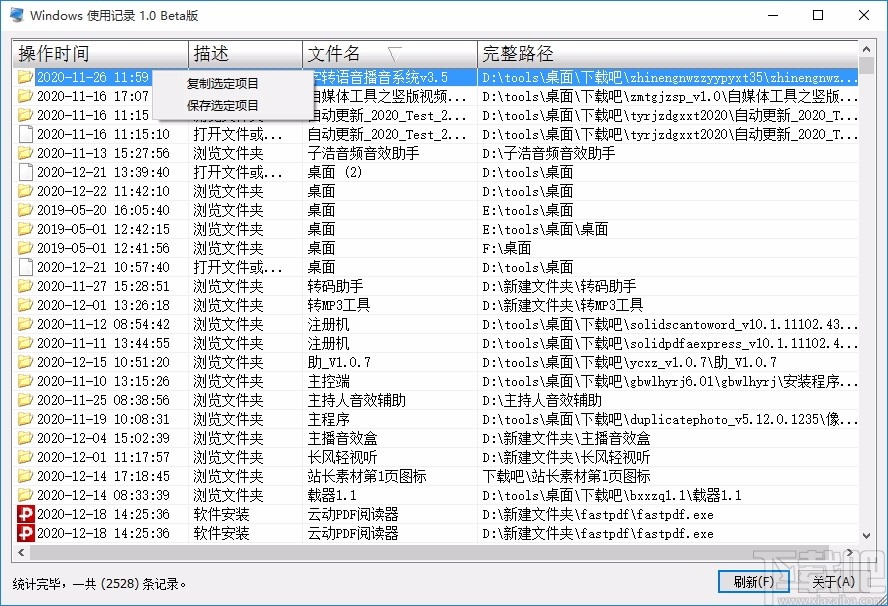Click the folder icon beside 注册机

[x=25, y=324]
